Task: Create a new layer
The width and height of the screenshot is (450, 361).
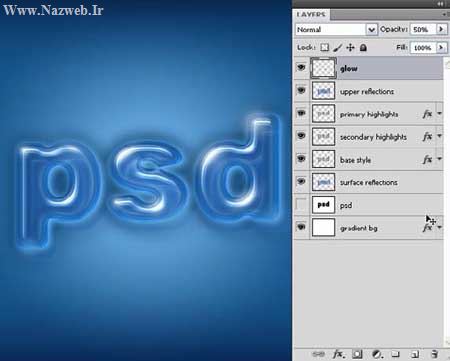Action: (415, 354)
